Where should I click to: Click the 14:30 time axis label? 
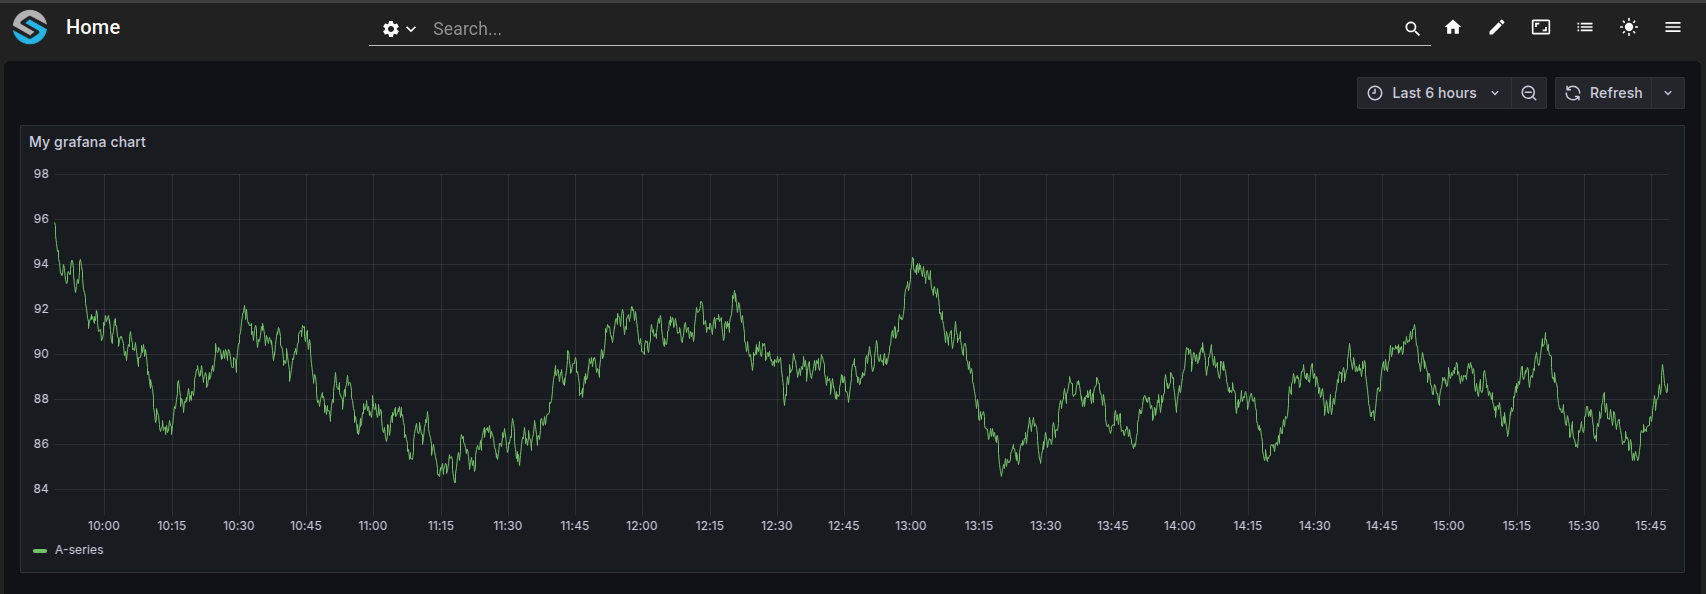(x=1315, y=526)
